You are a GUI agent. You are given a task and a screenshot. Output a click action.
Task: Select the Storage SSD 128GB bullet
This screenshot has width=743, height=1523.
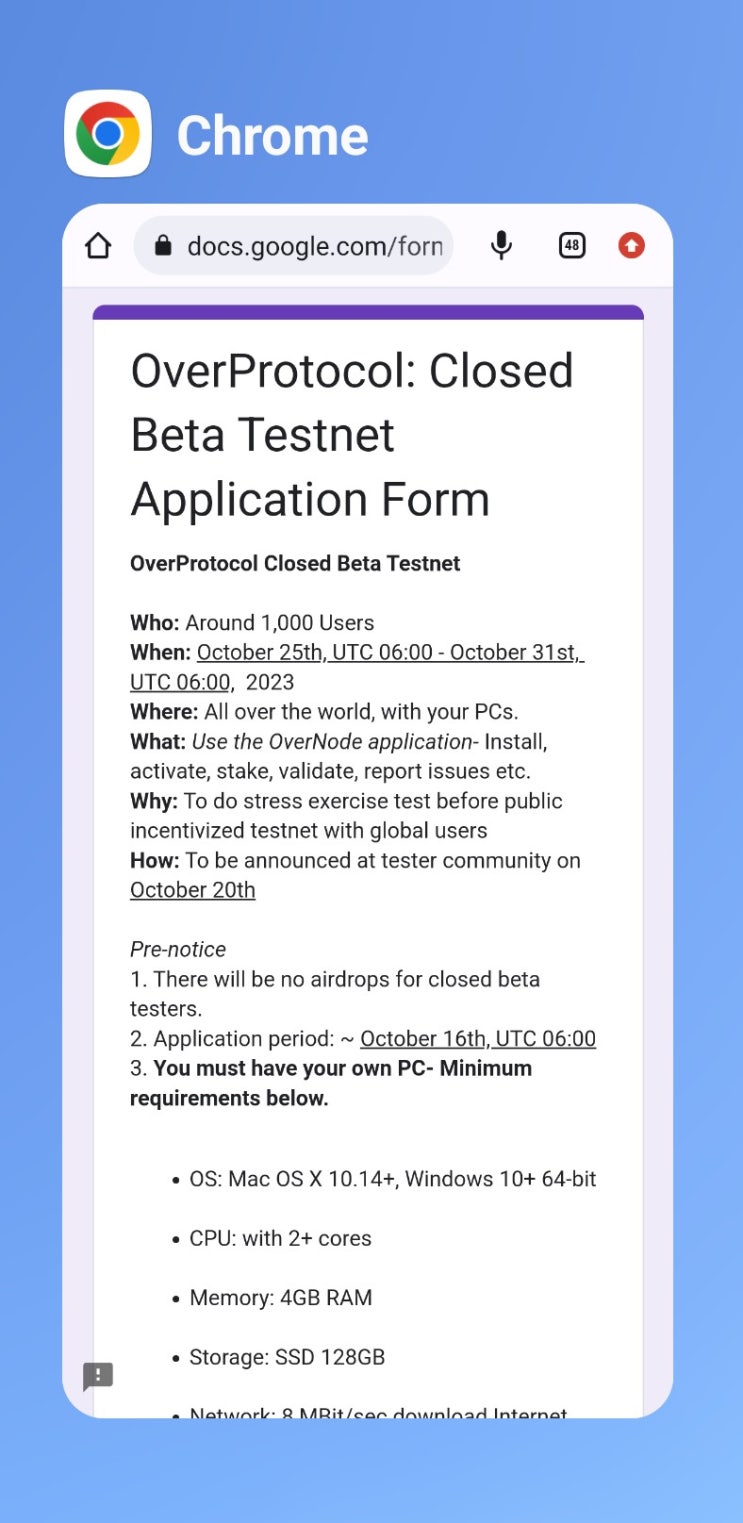click(x=287, y=1357)
